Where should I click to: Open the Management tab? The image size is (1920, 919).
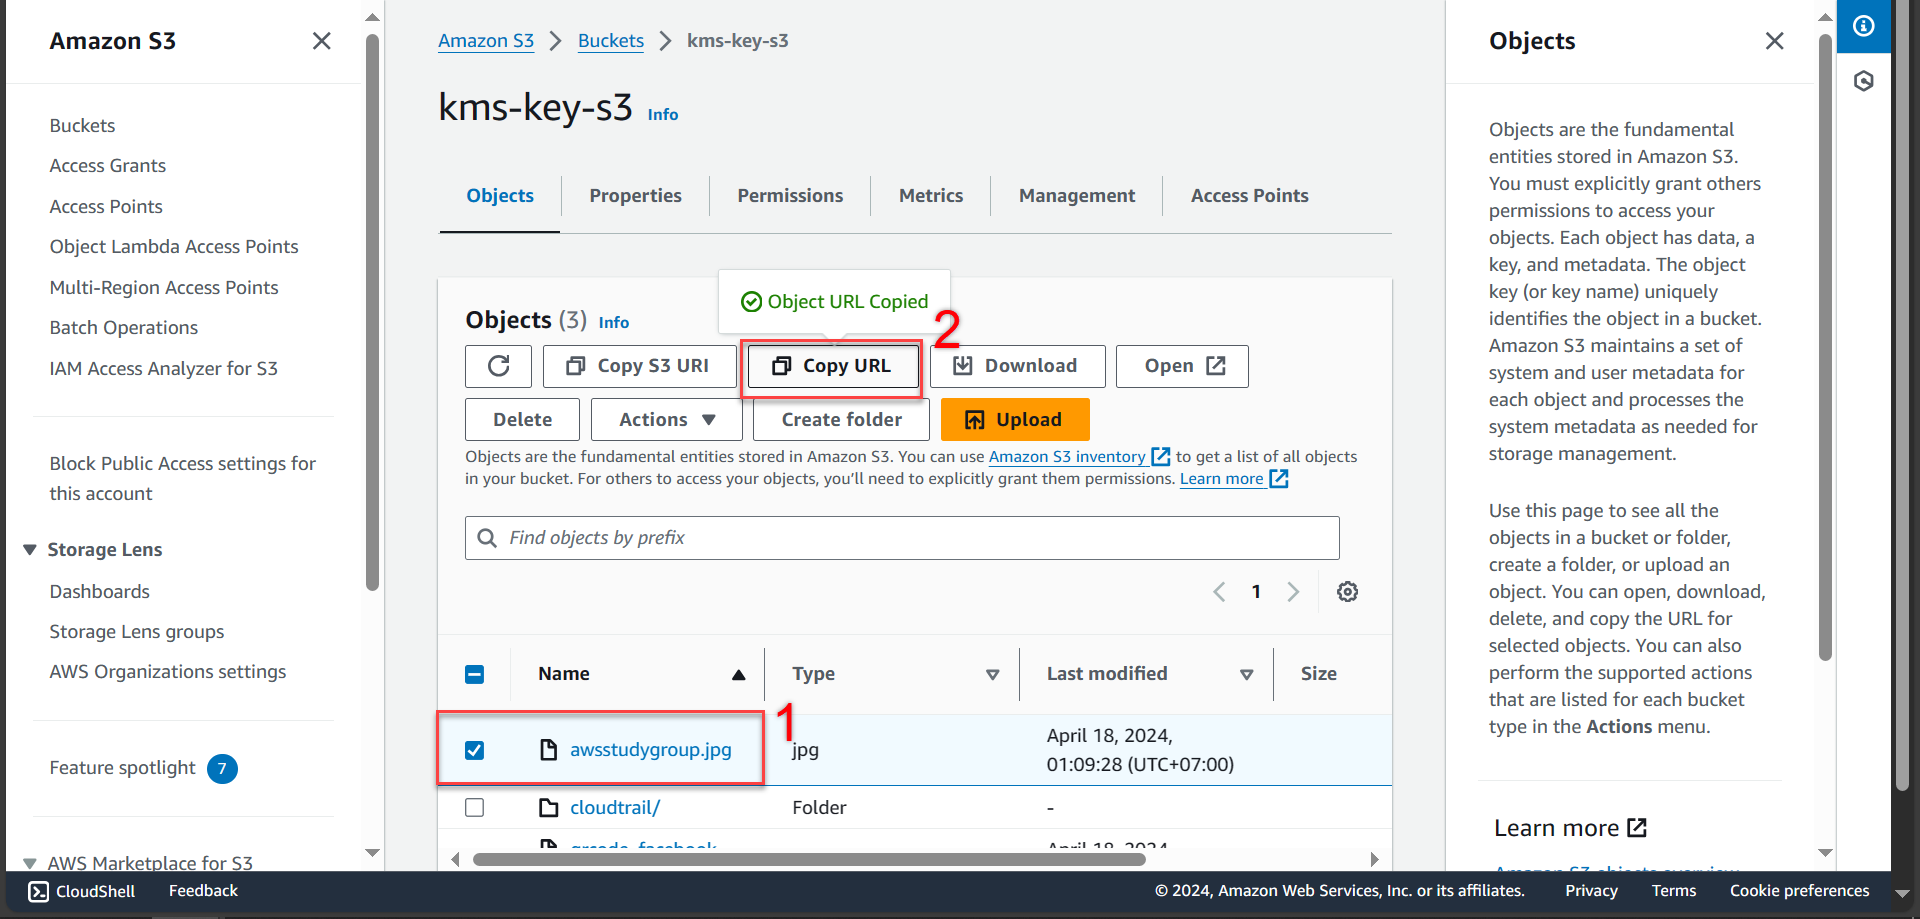tap(1077, 196)
